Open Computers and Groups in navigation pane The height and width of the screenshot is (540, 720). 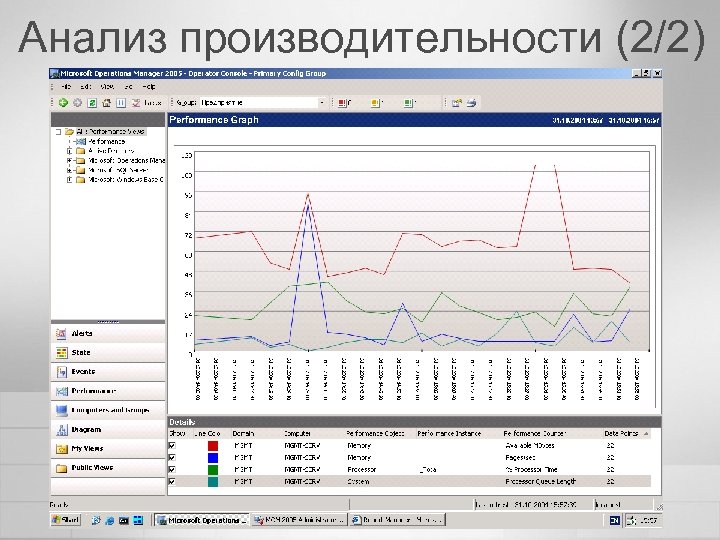click(x=108, y=411)
